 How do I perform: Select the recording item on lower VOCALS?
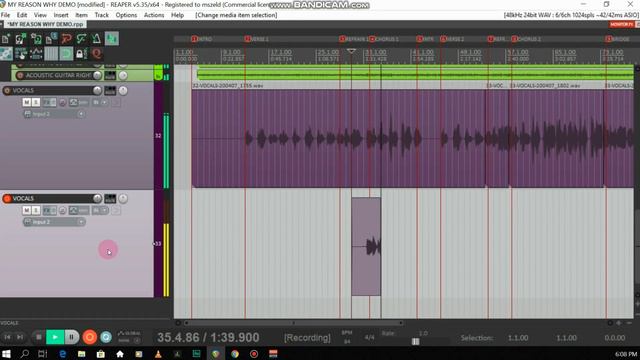pyautogui.click(x=366, y=247)
